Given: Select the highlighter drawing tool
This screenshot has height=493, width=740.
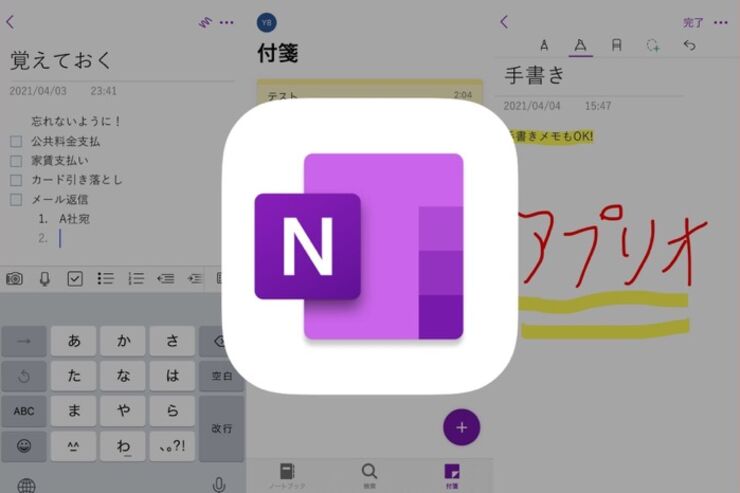Looking at the screenshot, I should [580, 45].
